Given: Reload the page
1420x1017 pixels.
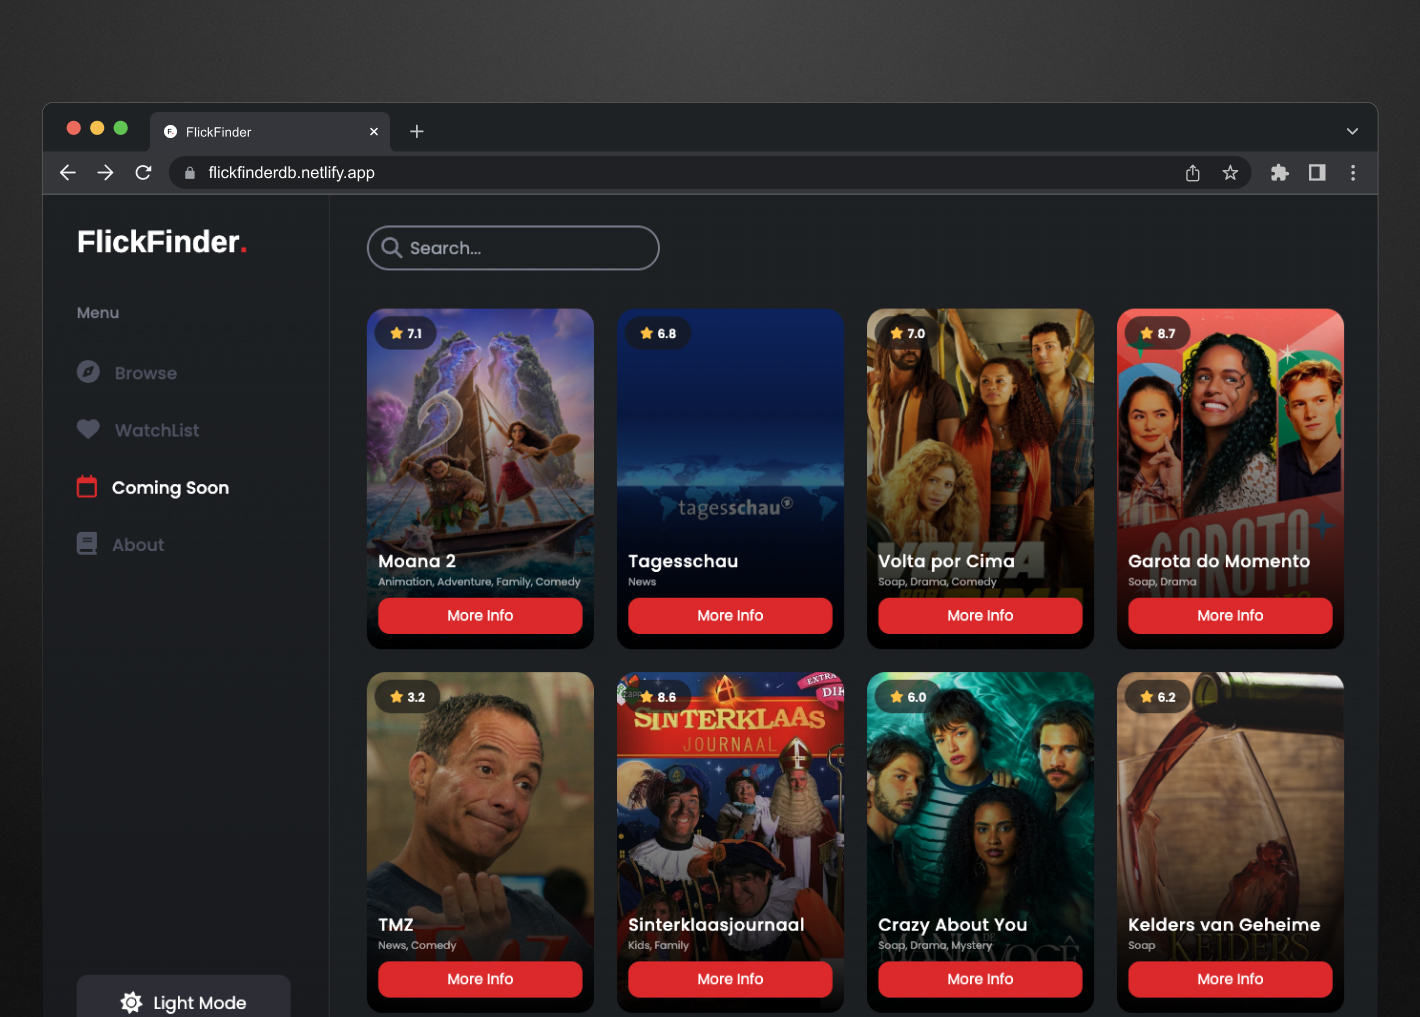Looking at the screenshot, I should pyautogui.click(x=143, y=172).
